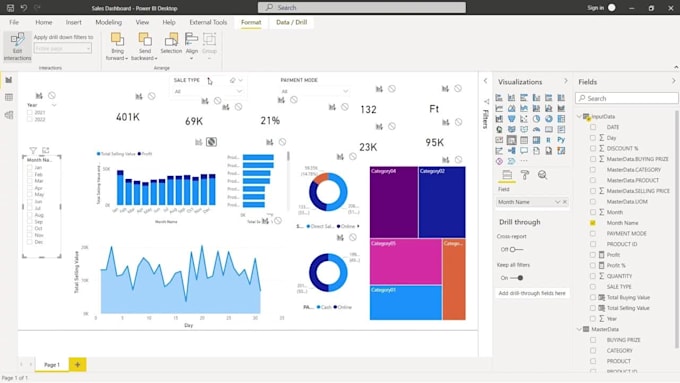This screenshot has width=680, height=383.
Task: Tick the QUANTITY field checkbox
Action: tap(593, 276)
